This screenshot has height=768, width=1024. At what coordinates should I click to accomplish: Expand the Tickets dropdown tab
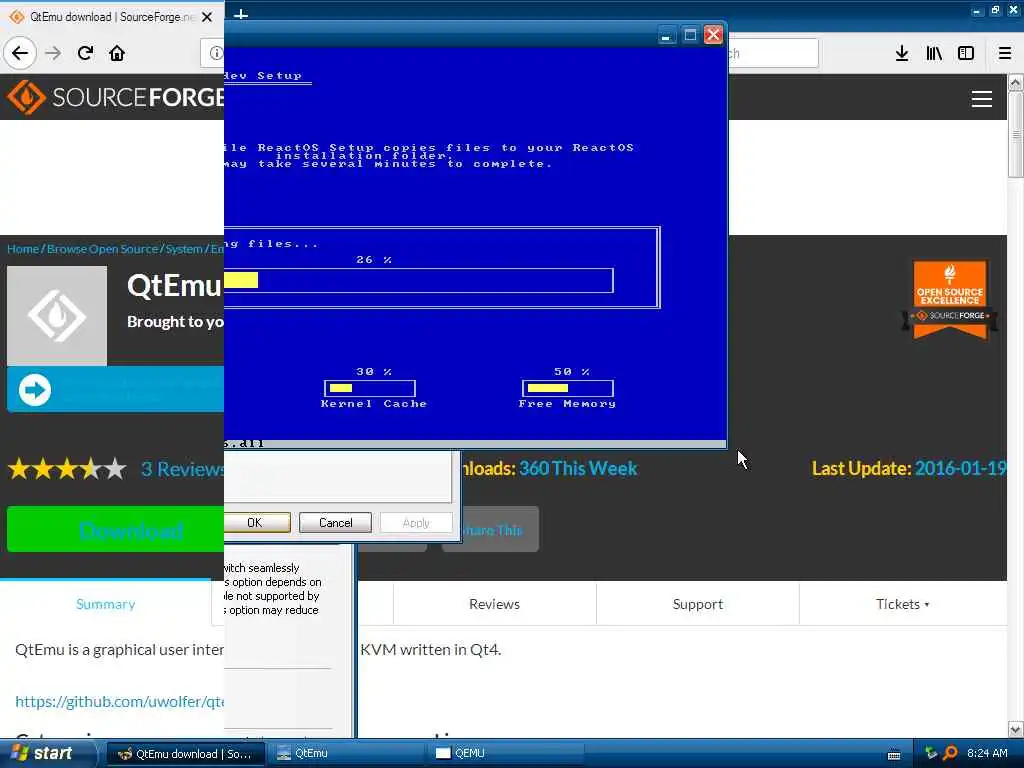point(903,604)
